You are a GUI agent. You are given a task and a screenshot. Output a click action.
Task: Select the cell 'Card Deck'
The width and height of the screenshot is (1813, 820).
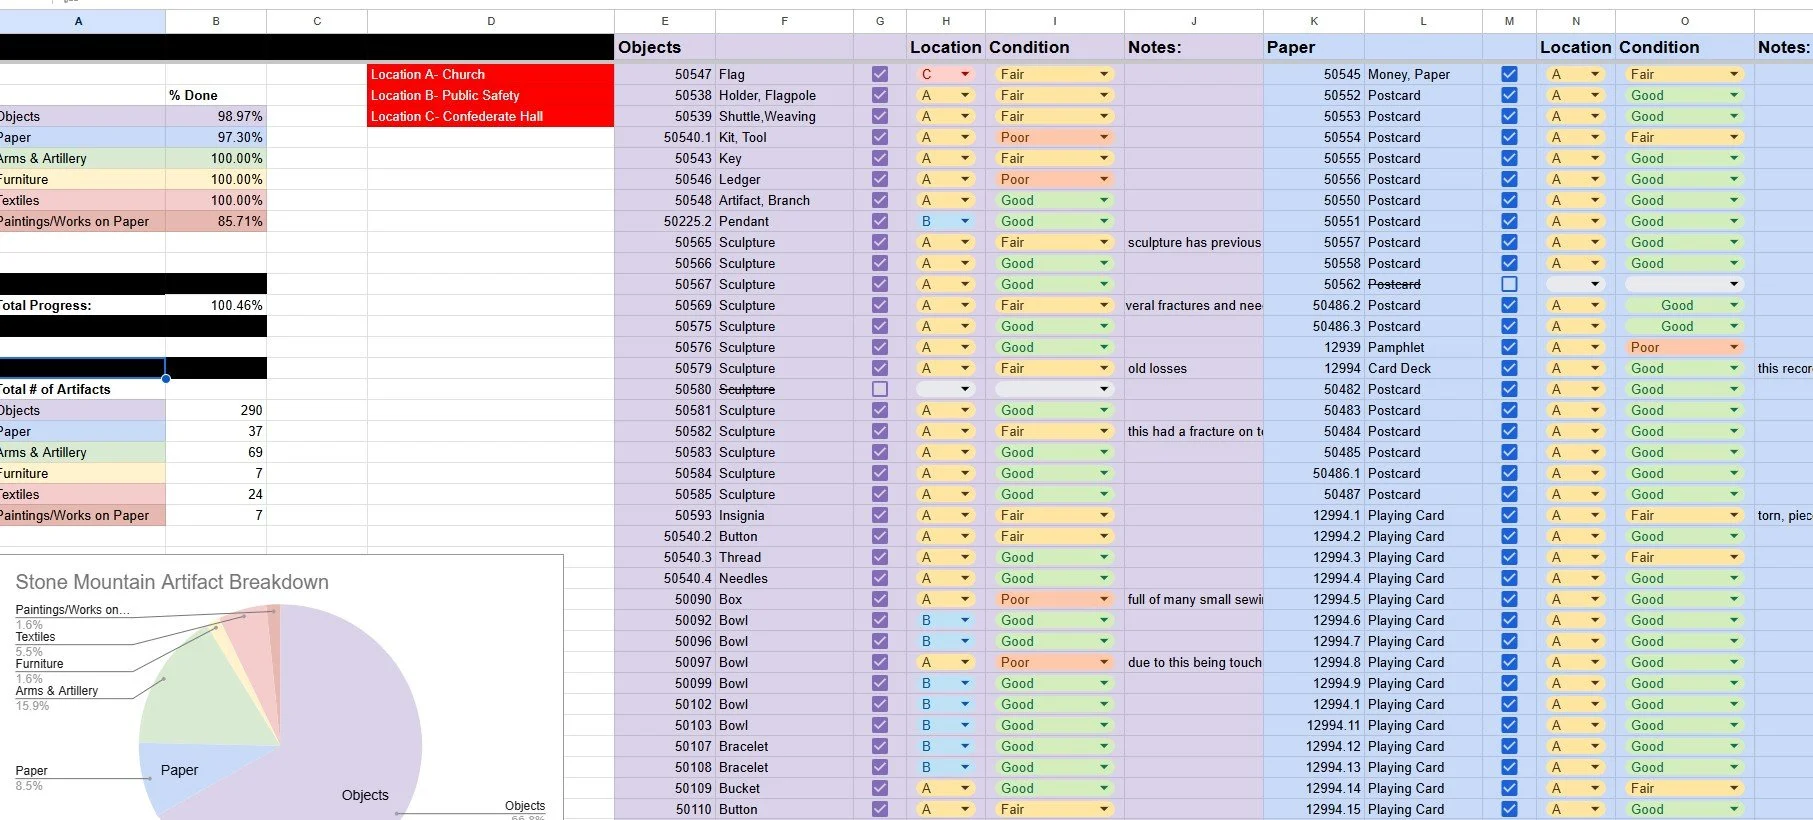click(1423, 368)
